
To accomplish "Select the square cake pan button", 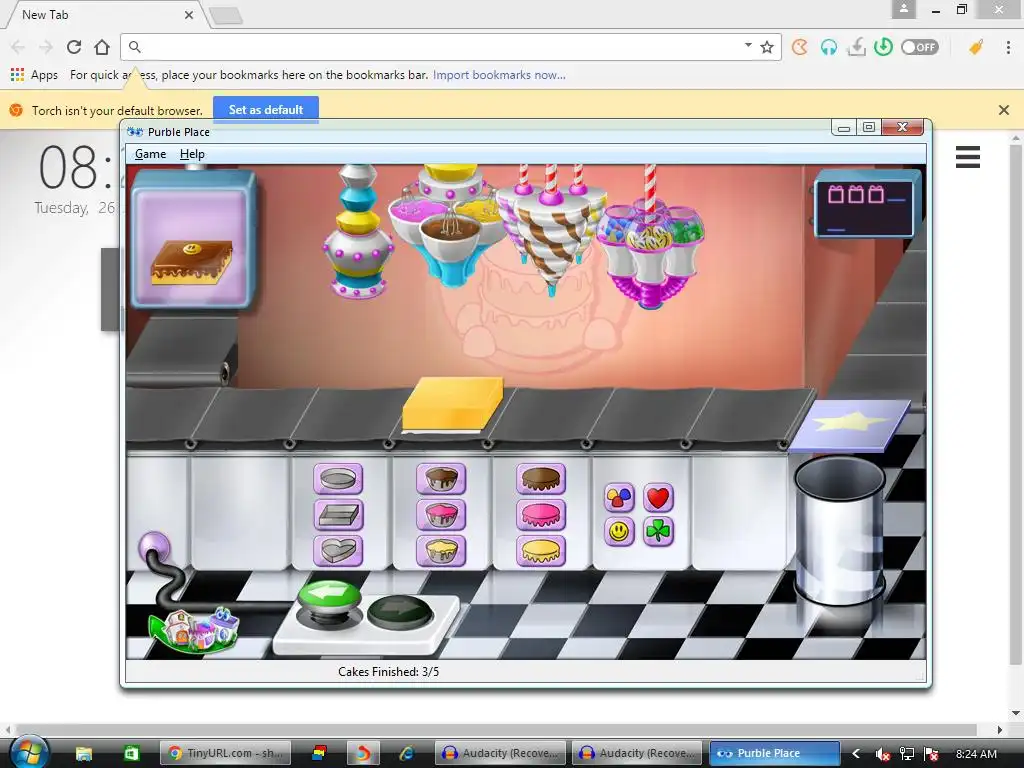I will 338,515.
